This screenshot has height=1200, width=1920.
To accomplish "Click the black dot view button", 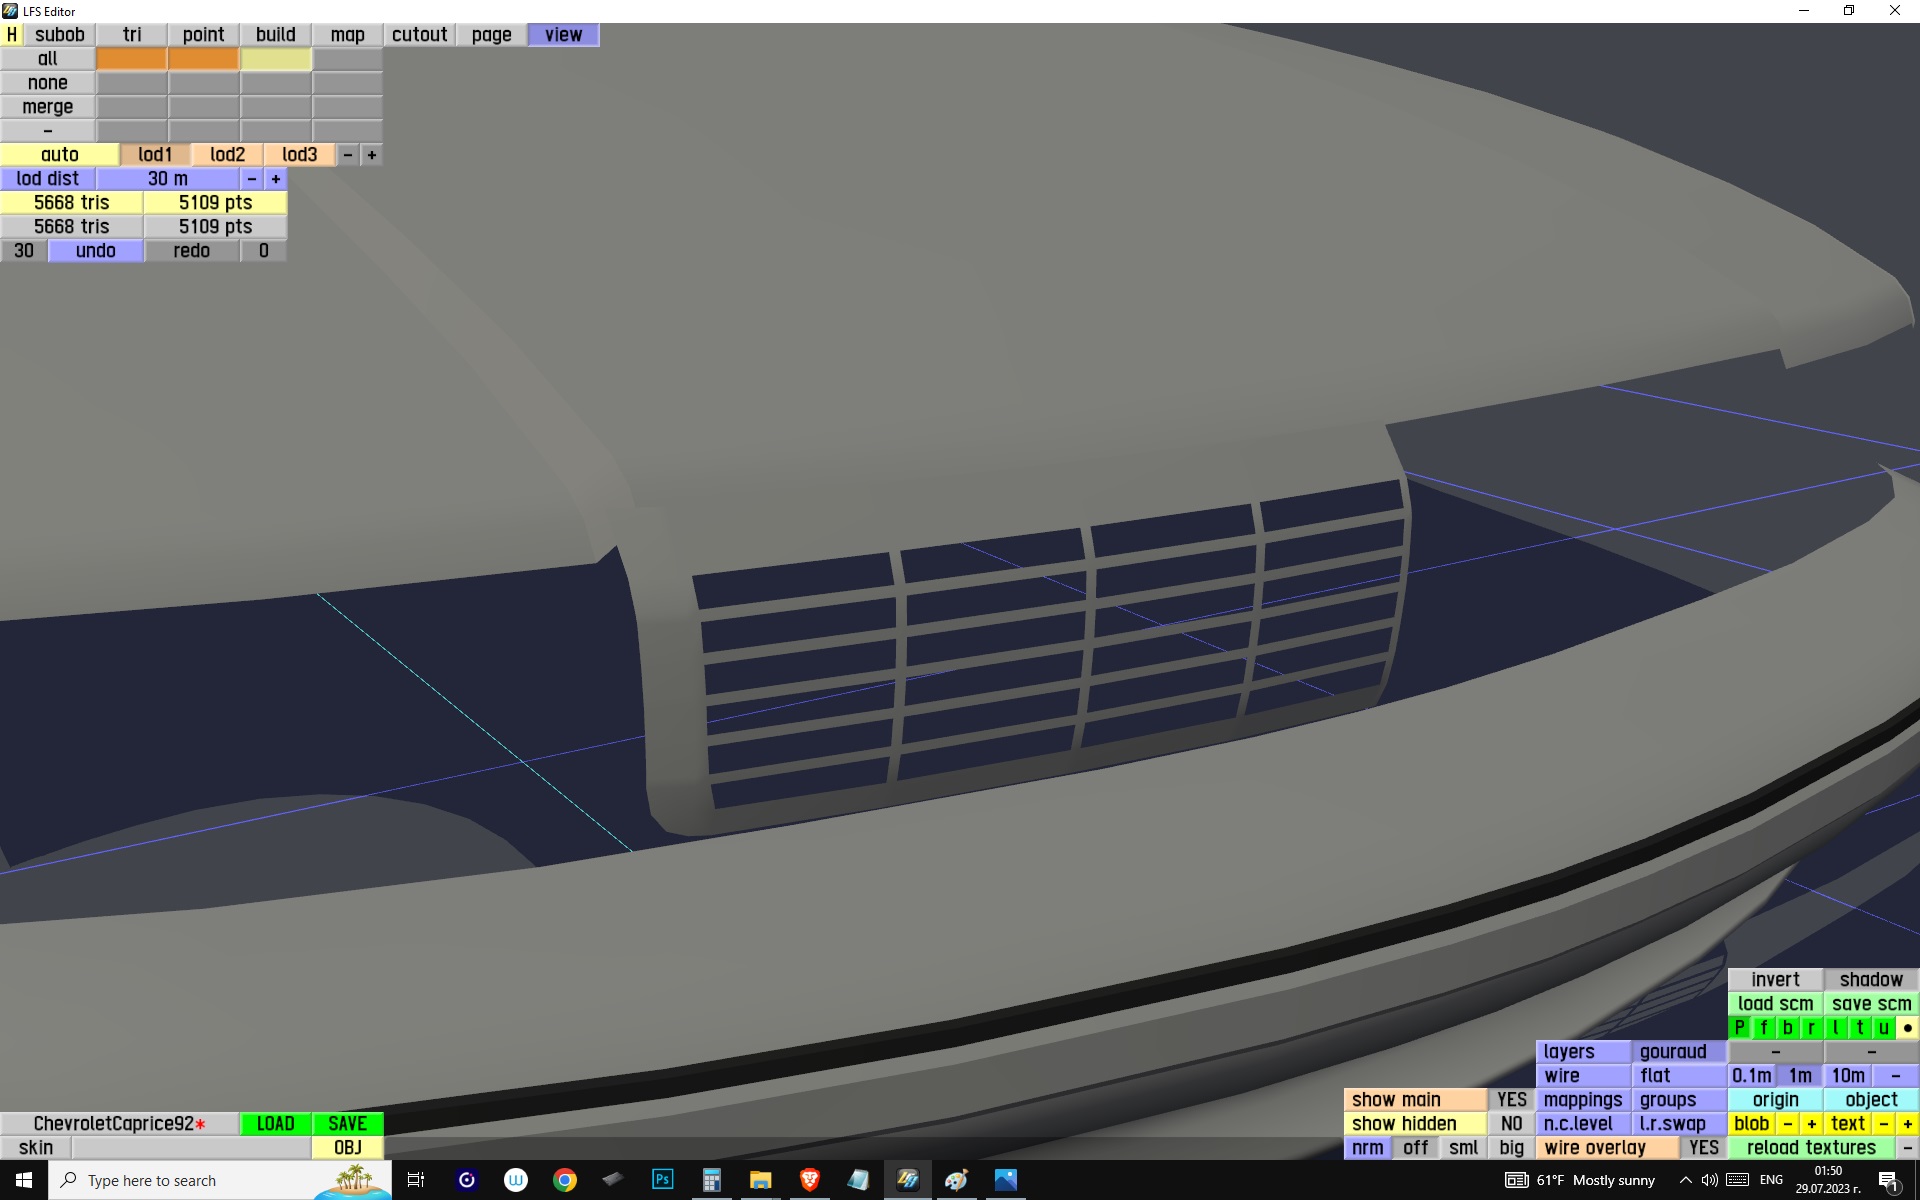I will click(x=1907, y=1028).
